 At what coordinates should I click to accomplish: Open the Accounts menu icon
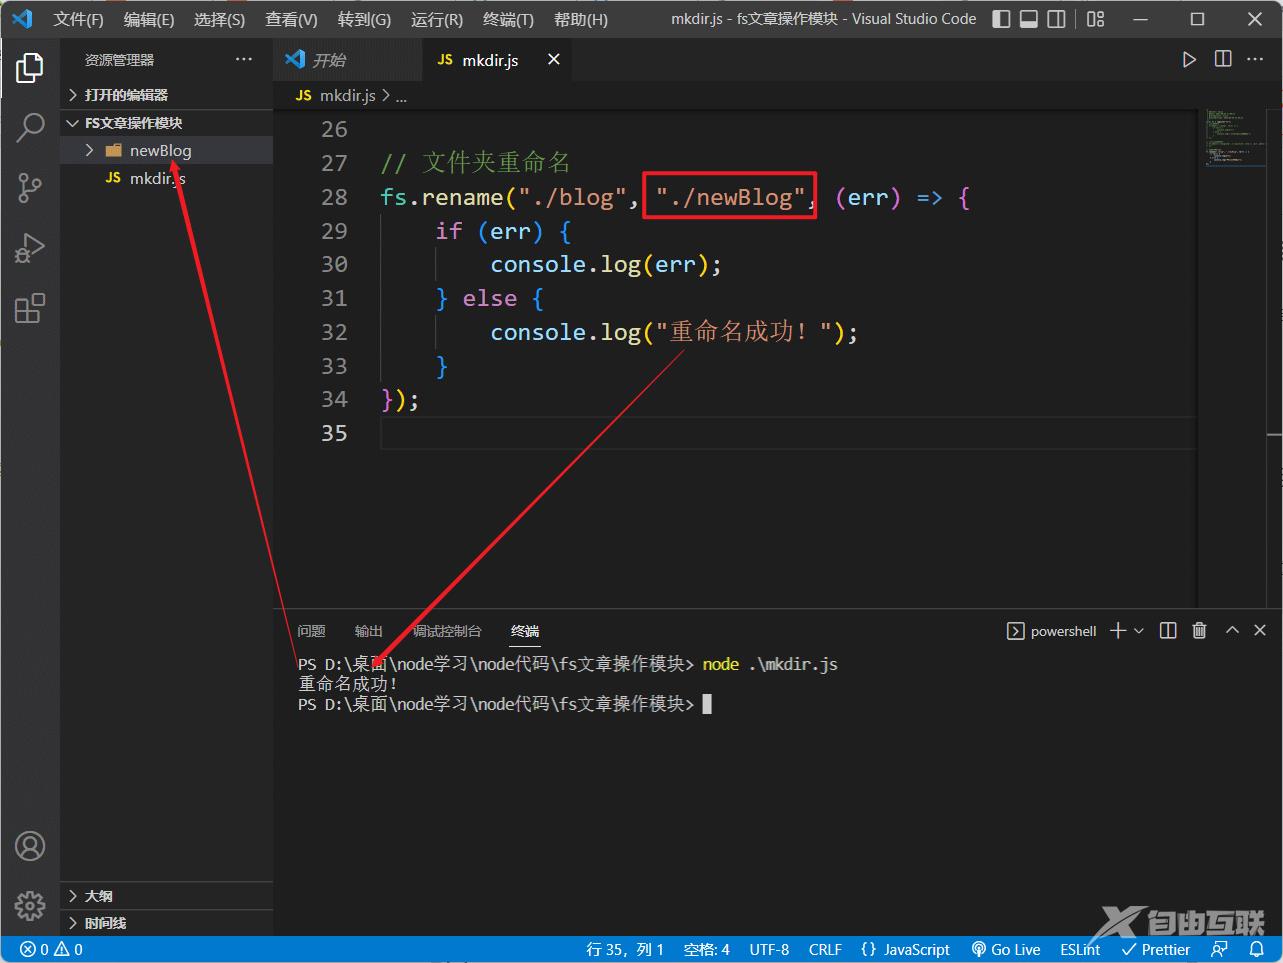30,846
